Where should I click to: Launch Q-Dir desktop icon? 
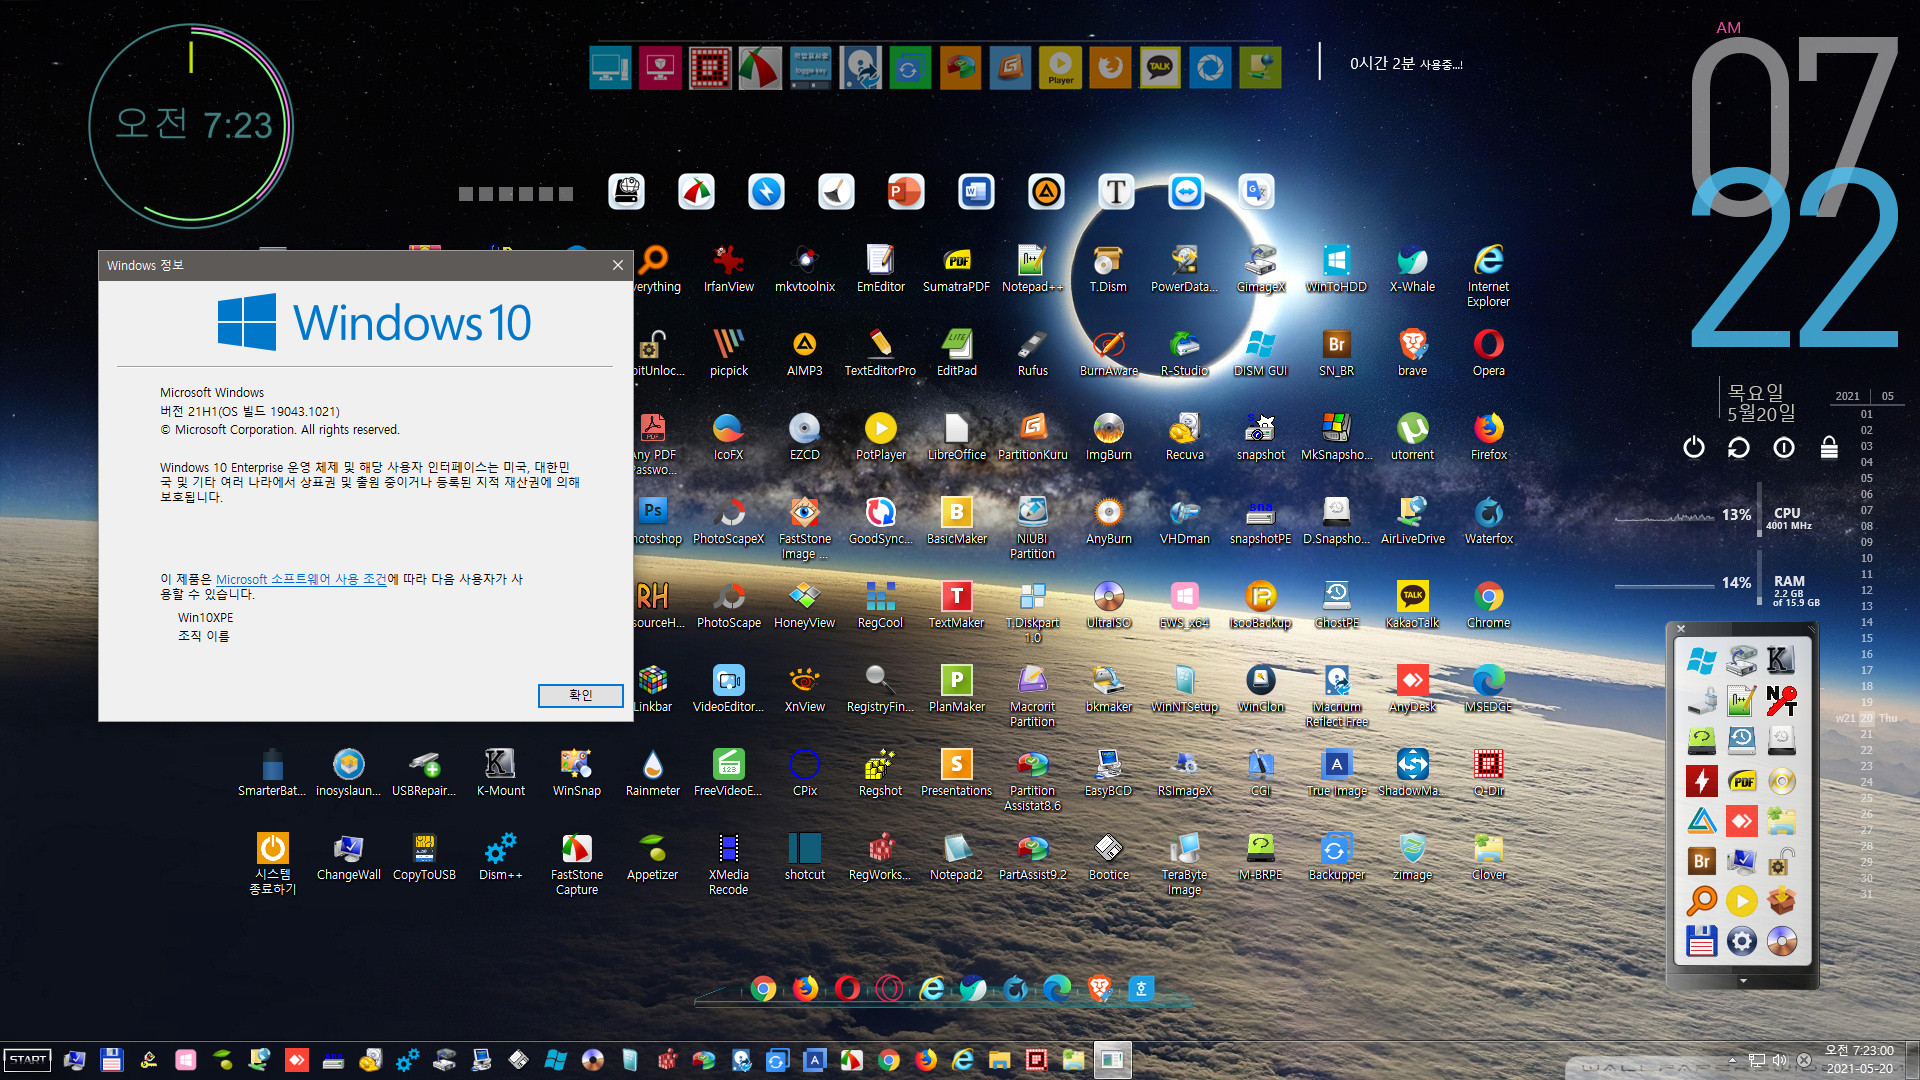tap(1488, 773)
